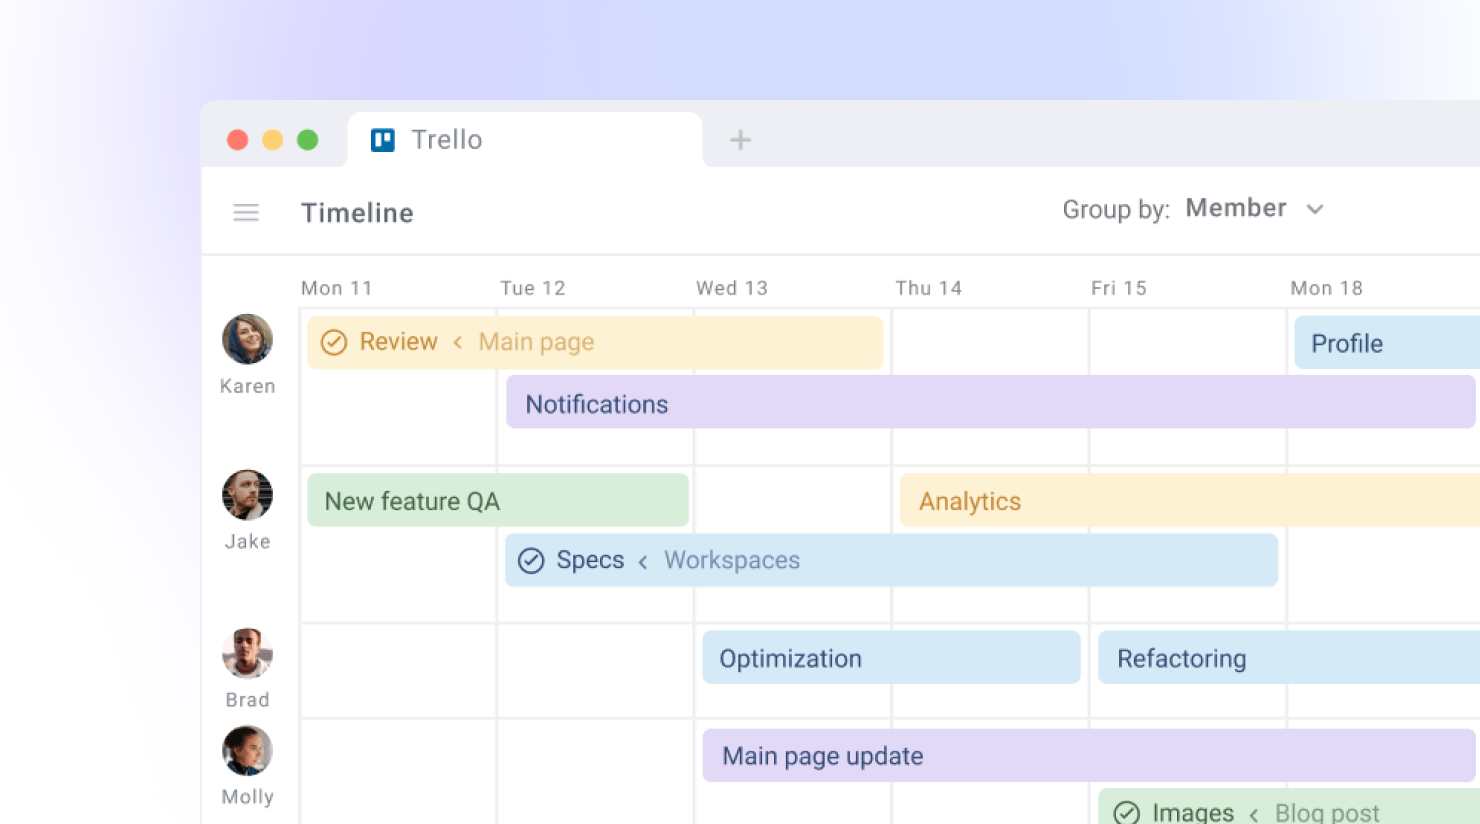Viewport: 1480px width, 824px height.
Task: Open the Optimization task bar
Action: tap(891, 657)
